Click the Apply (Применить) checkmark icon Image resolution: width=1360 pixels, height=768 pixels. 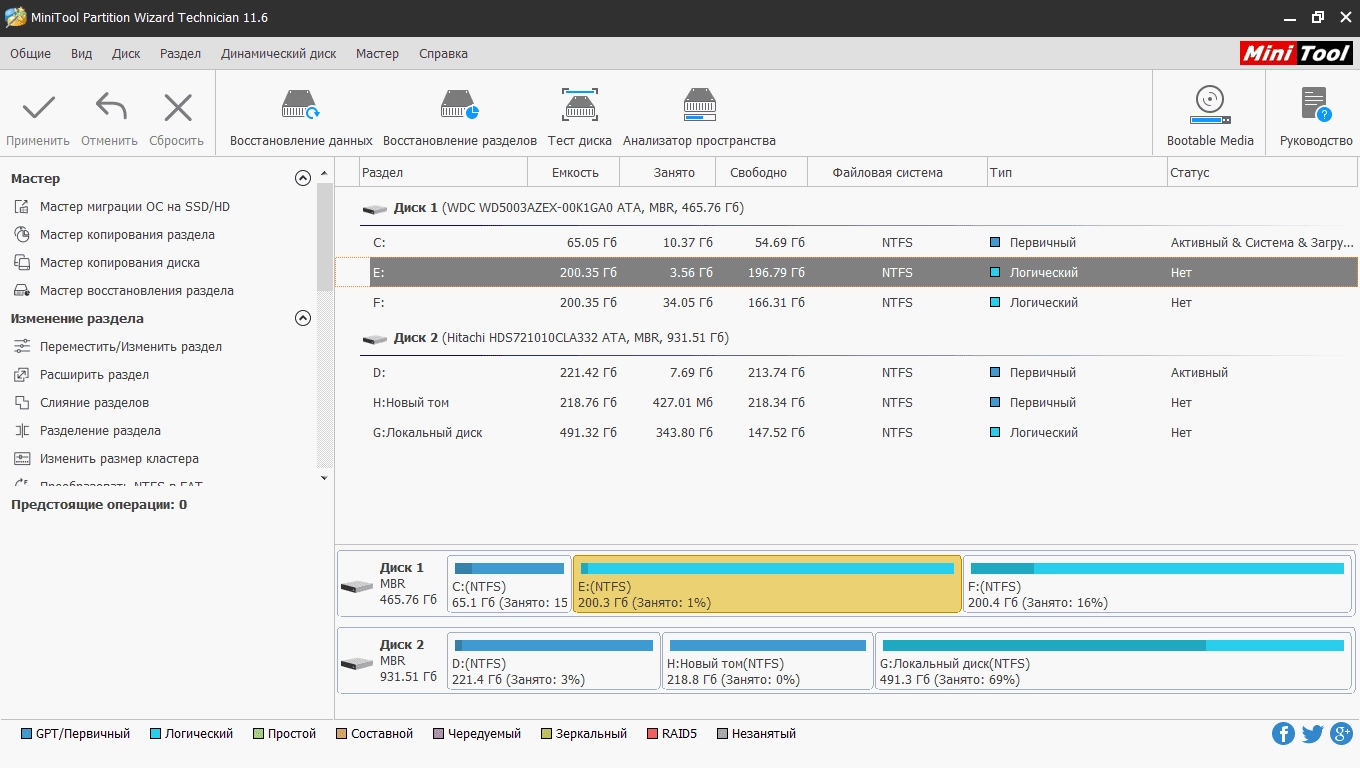[x=39, y=107]
